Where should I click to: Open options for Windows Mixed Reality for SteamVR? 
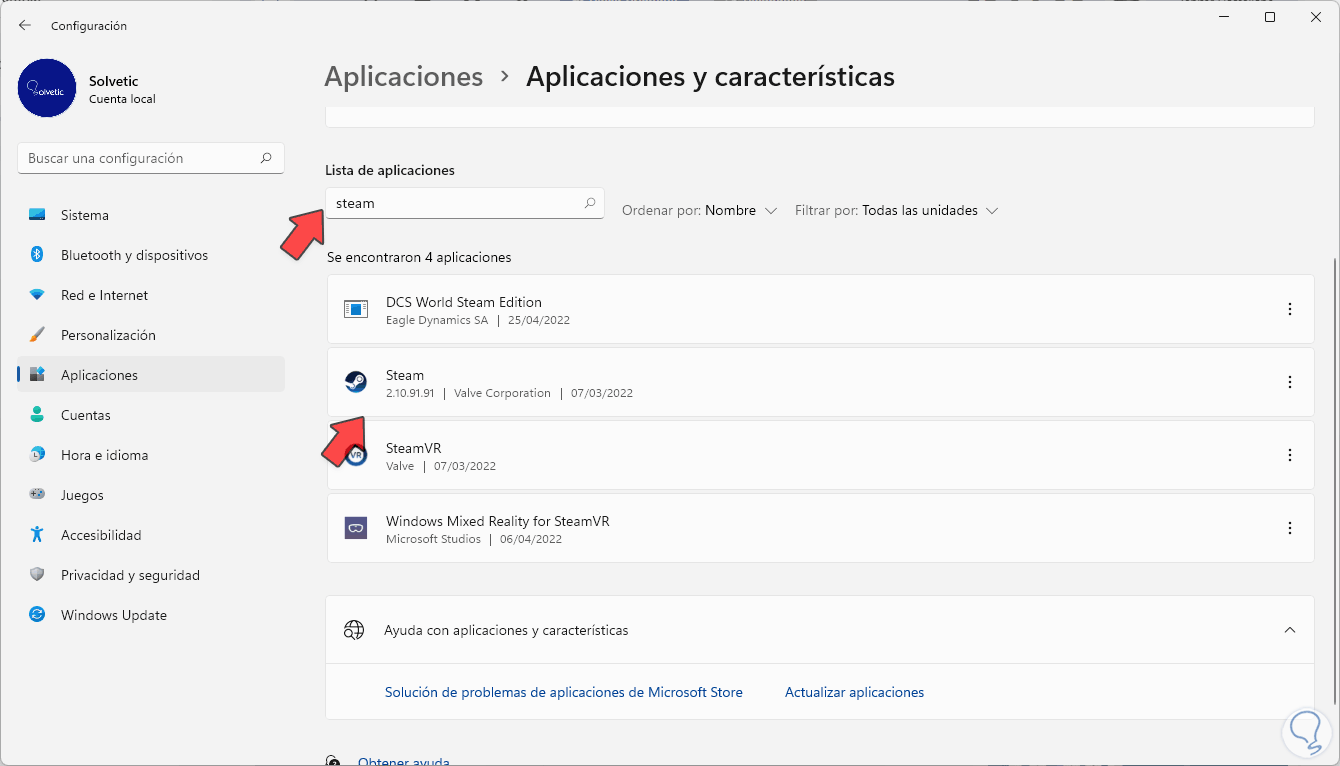pos(1290,528)
